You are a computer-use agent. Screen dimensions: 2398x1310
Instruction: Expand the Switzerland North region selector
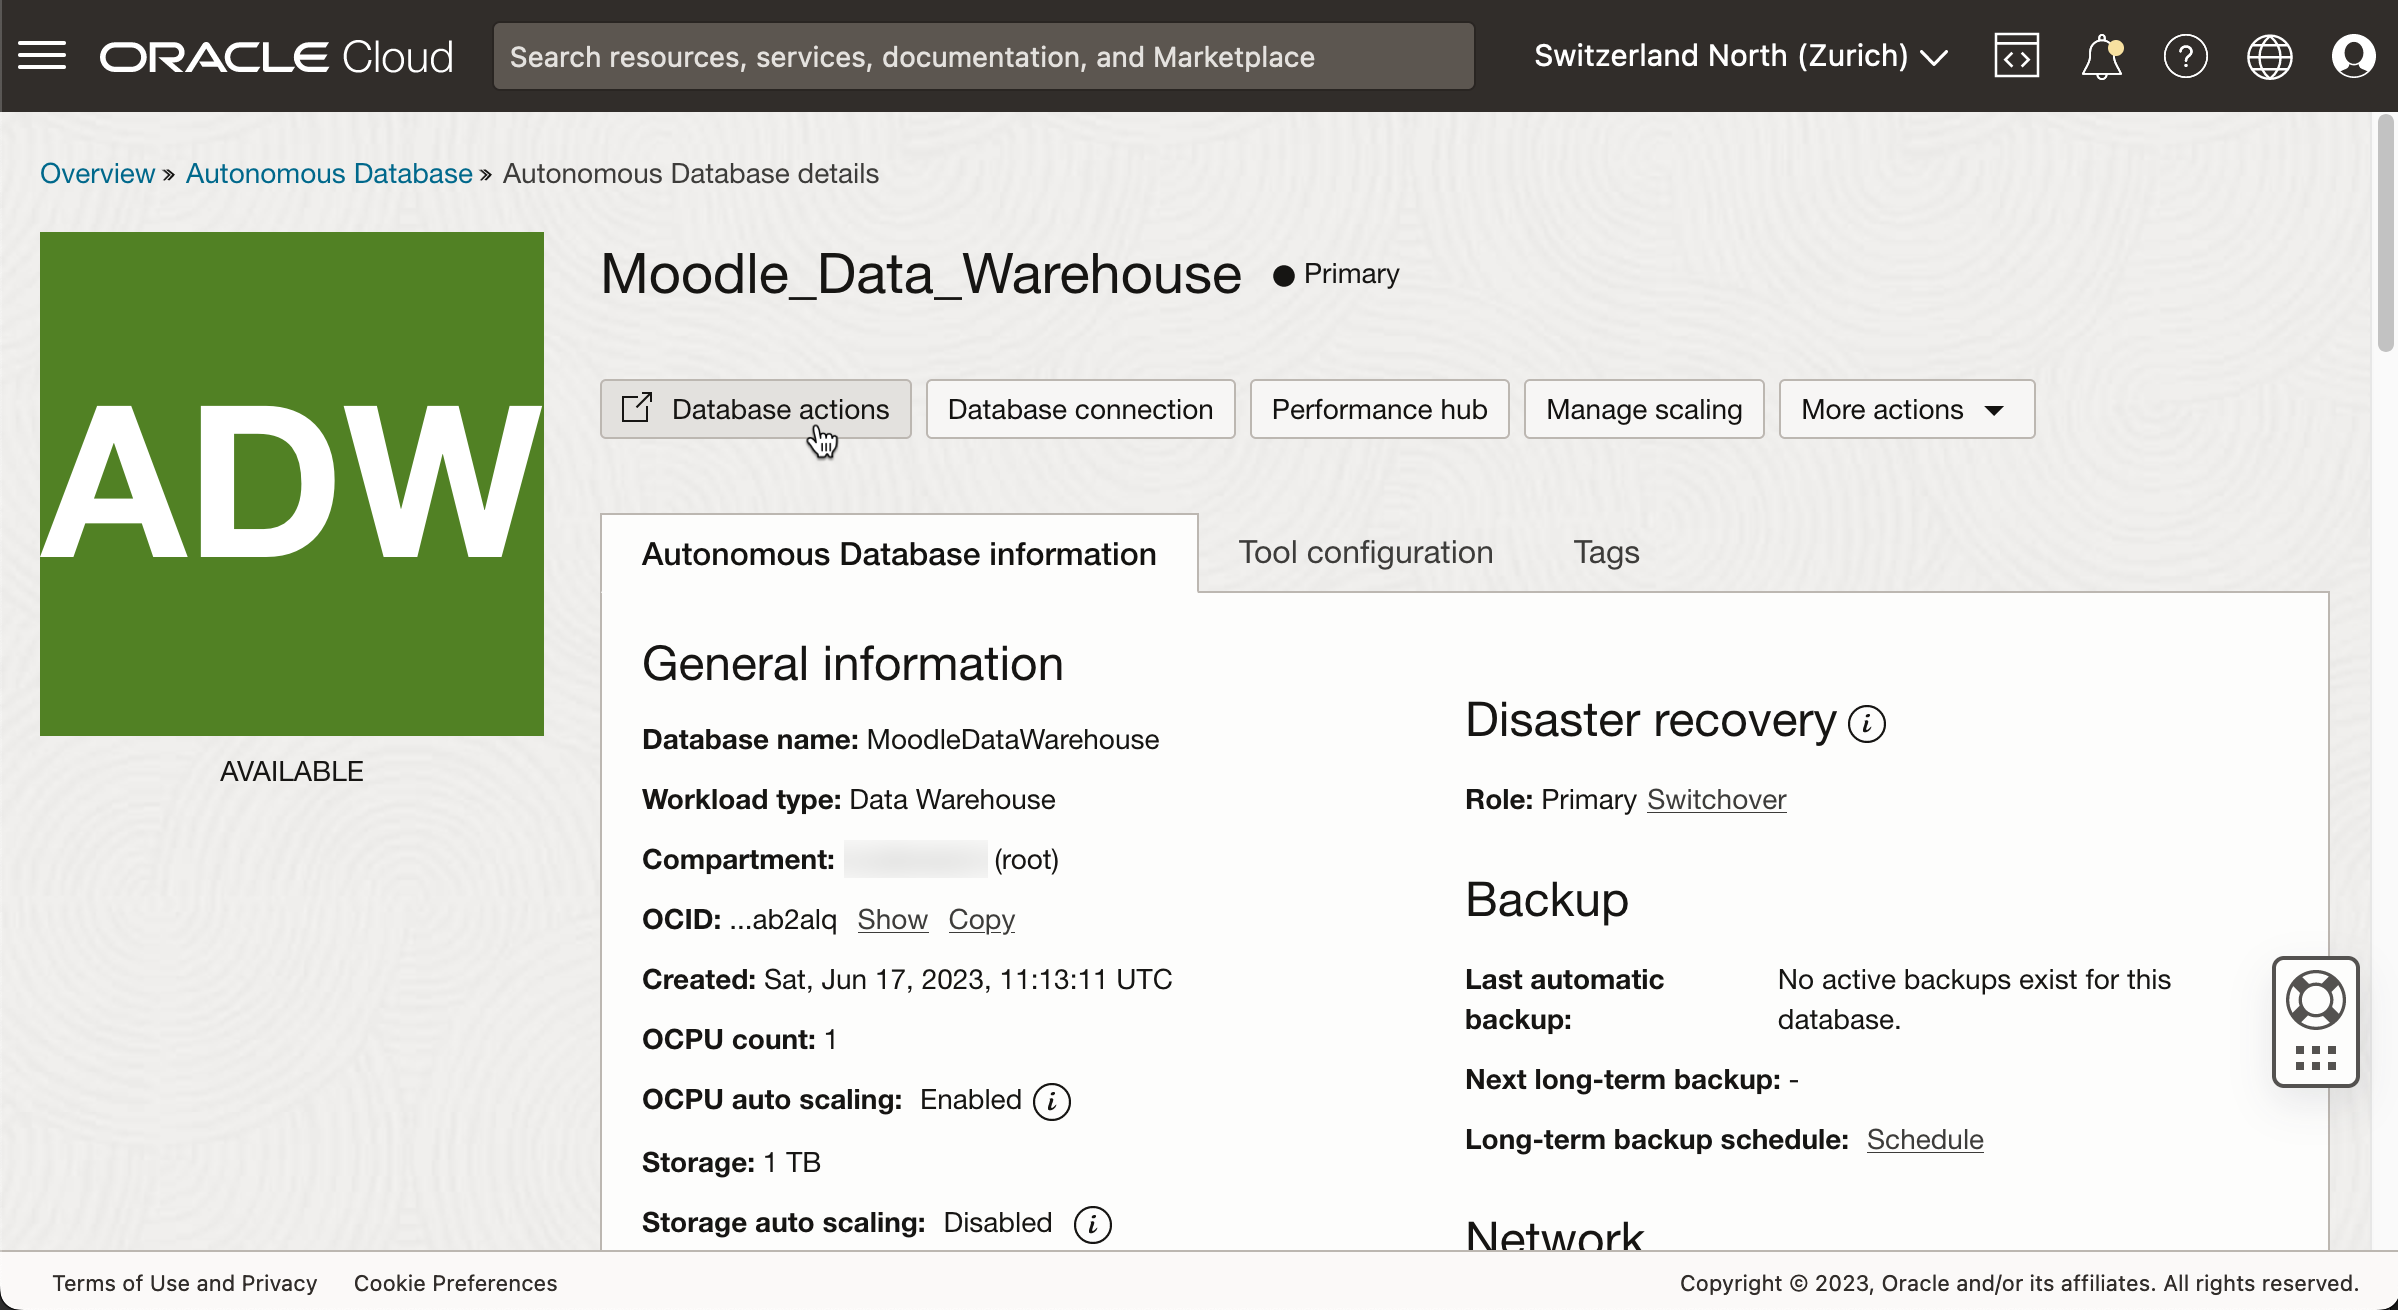click(1740, 56)
